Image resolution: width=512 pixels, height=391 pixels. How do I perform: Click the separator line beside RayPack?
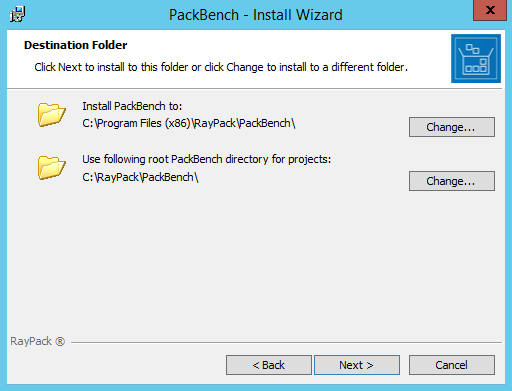(x=286, y=342)
